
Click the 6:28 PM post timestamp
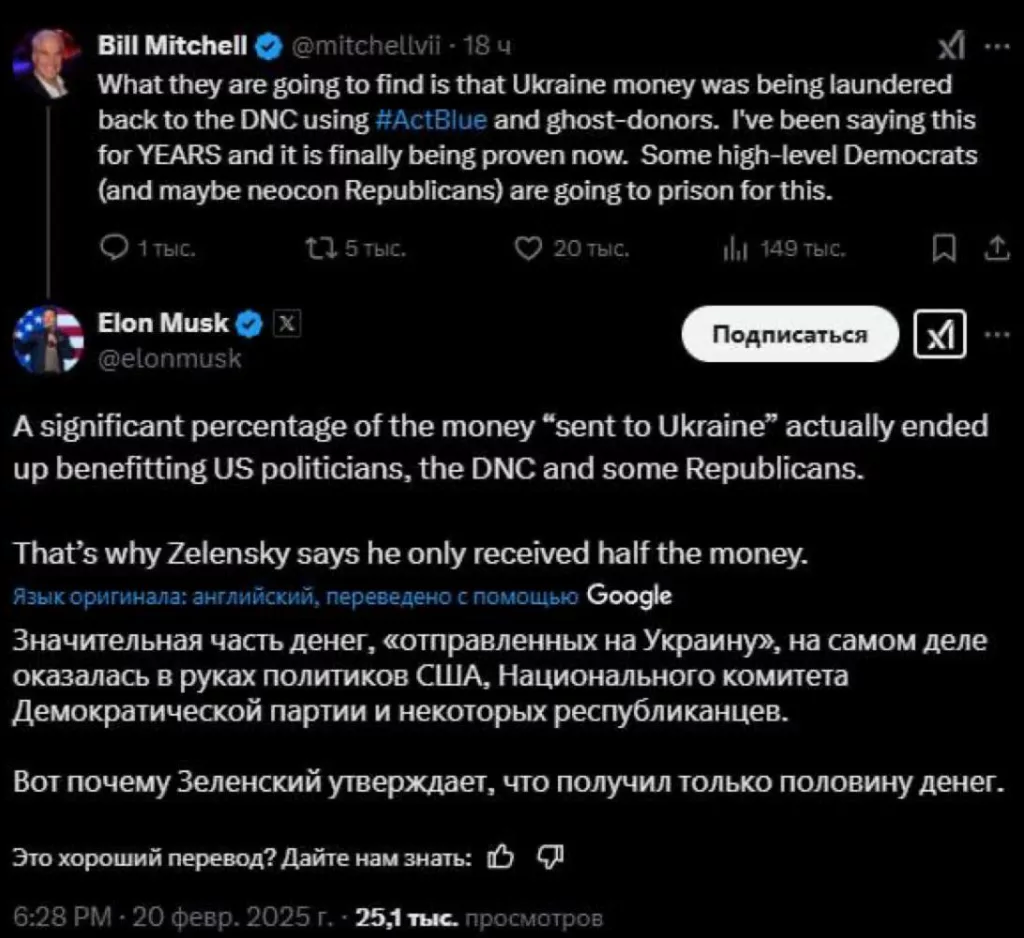tap(62, 917)
